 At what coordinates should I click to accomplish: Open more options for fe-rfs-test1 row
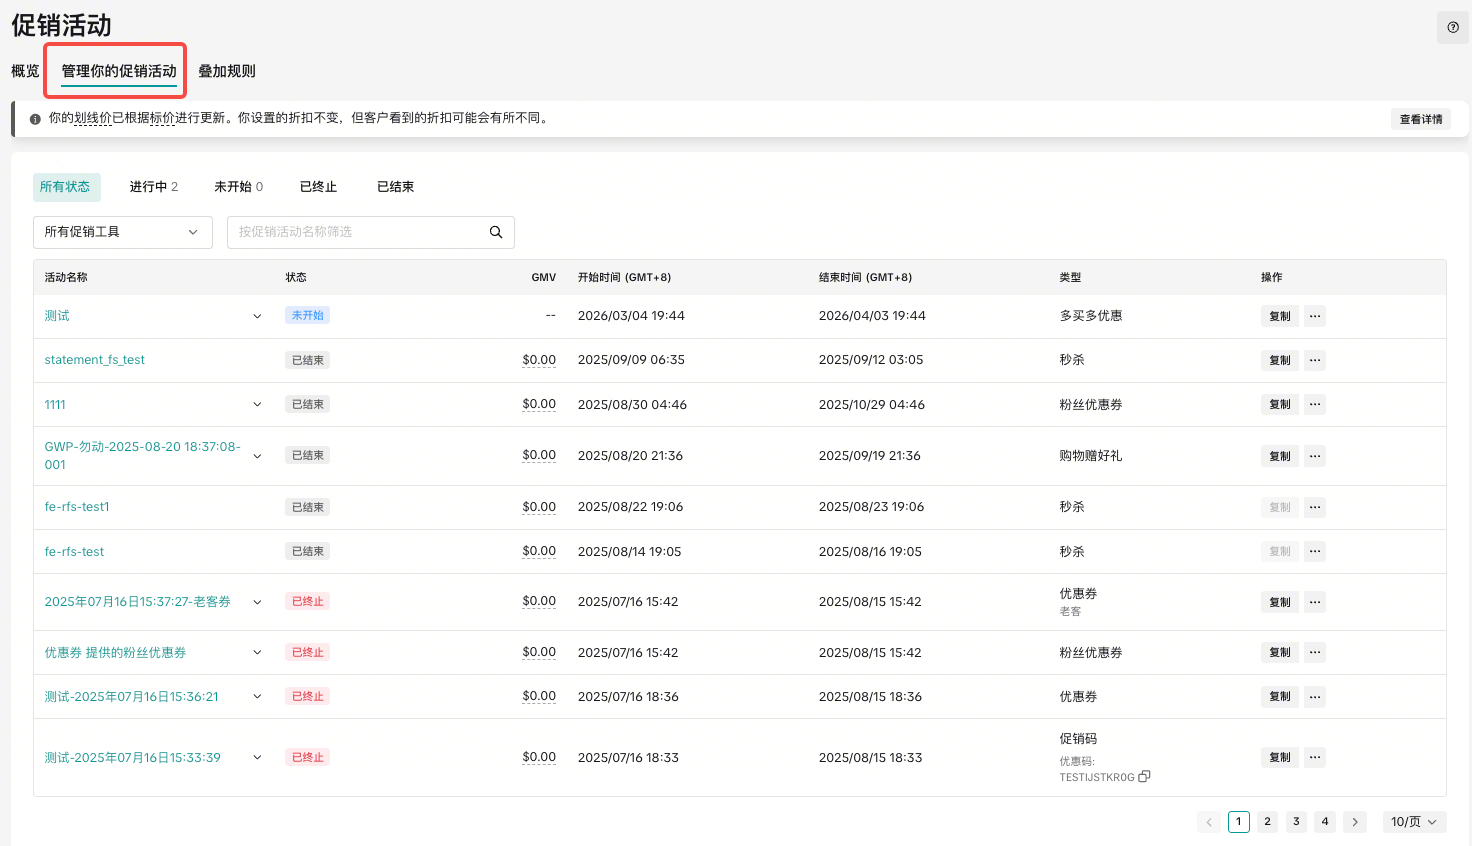coord(1315,507)
